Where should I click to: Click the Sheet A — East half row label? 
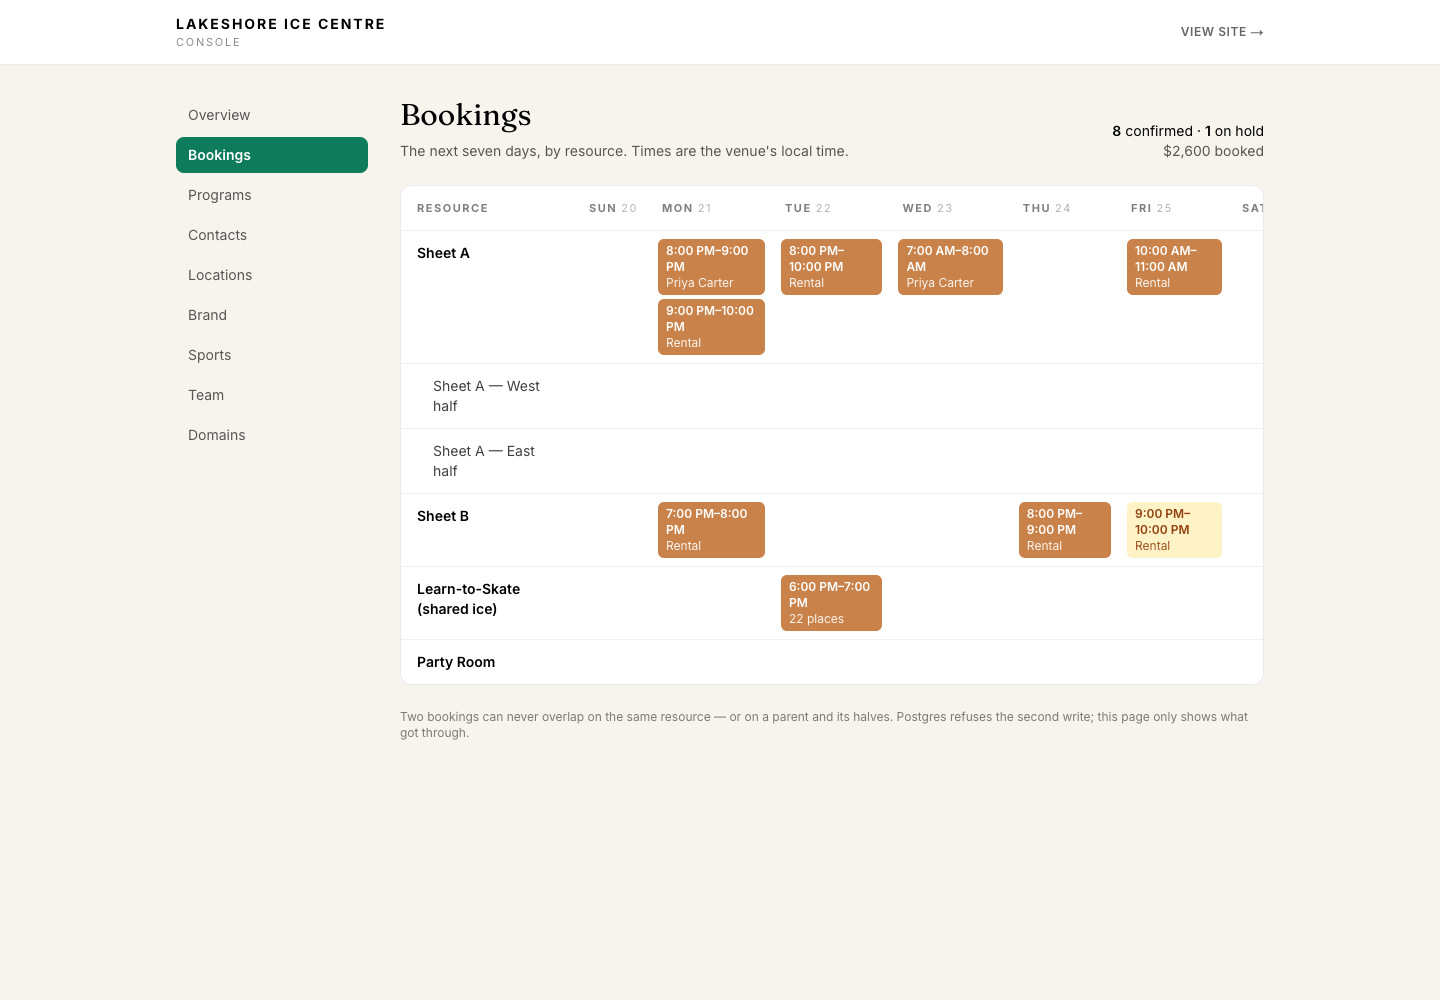[484, 461]
